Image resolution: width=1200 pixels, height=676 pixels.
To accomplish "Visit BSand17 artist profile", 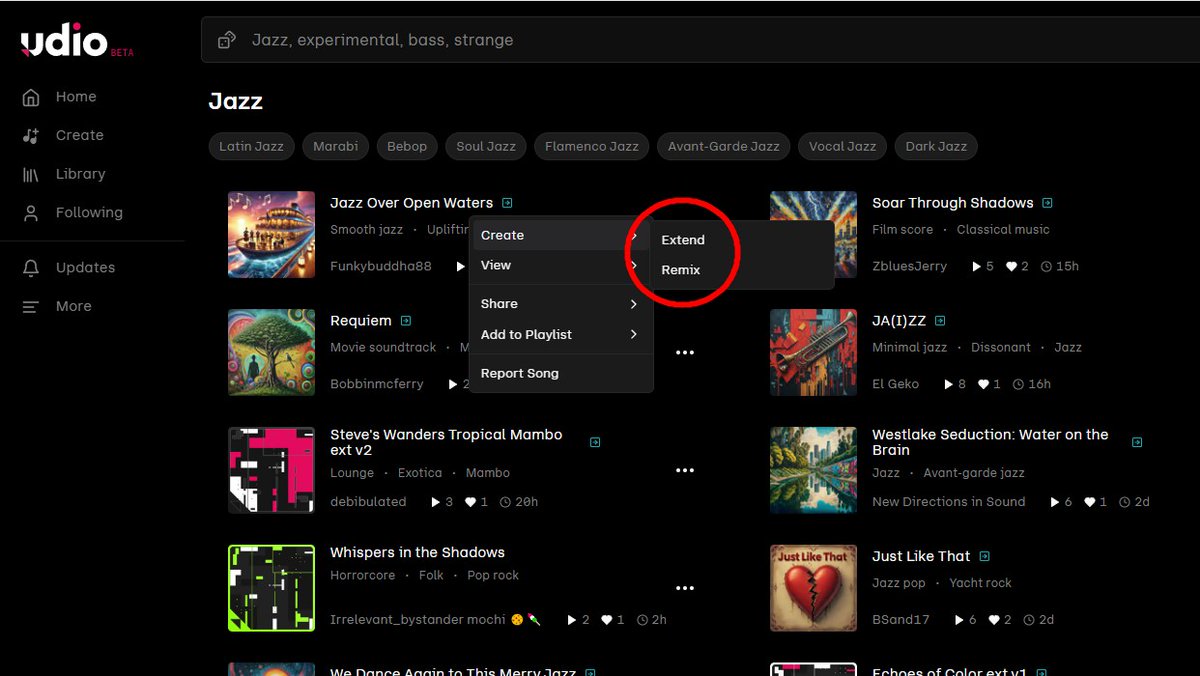I will click(x=901, y=620).
